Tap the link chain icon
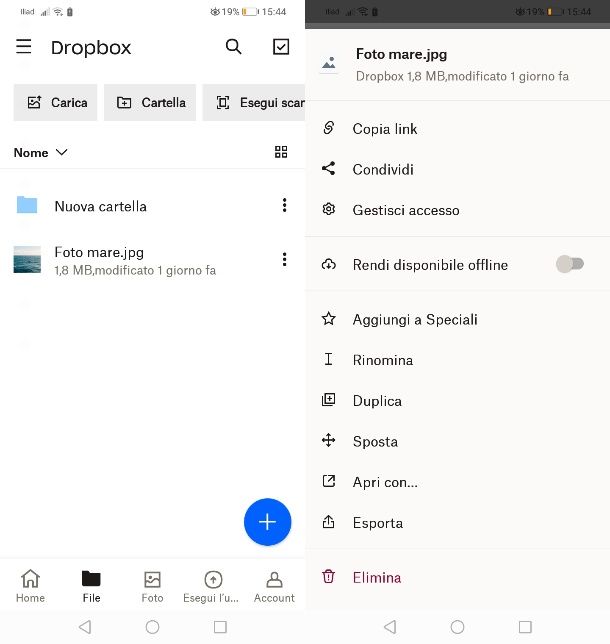The height and width of the screenshot is (644, 610). (329, 128)
